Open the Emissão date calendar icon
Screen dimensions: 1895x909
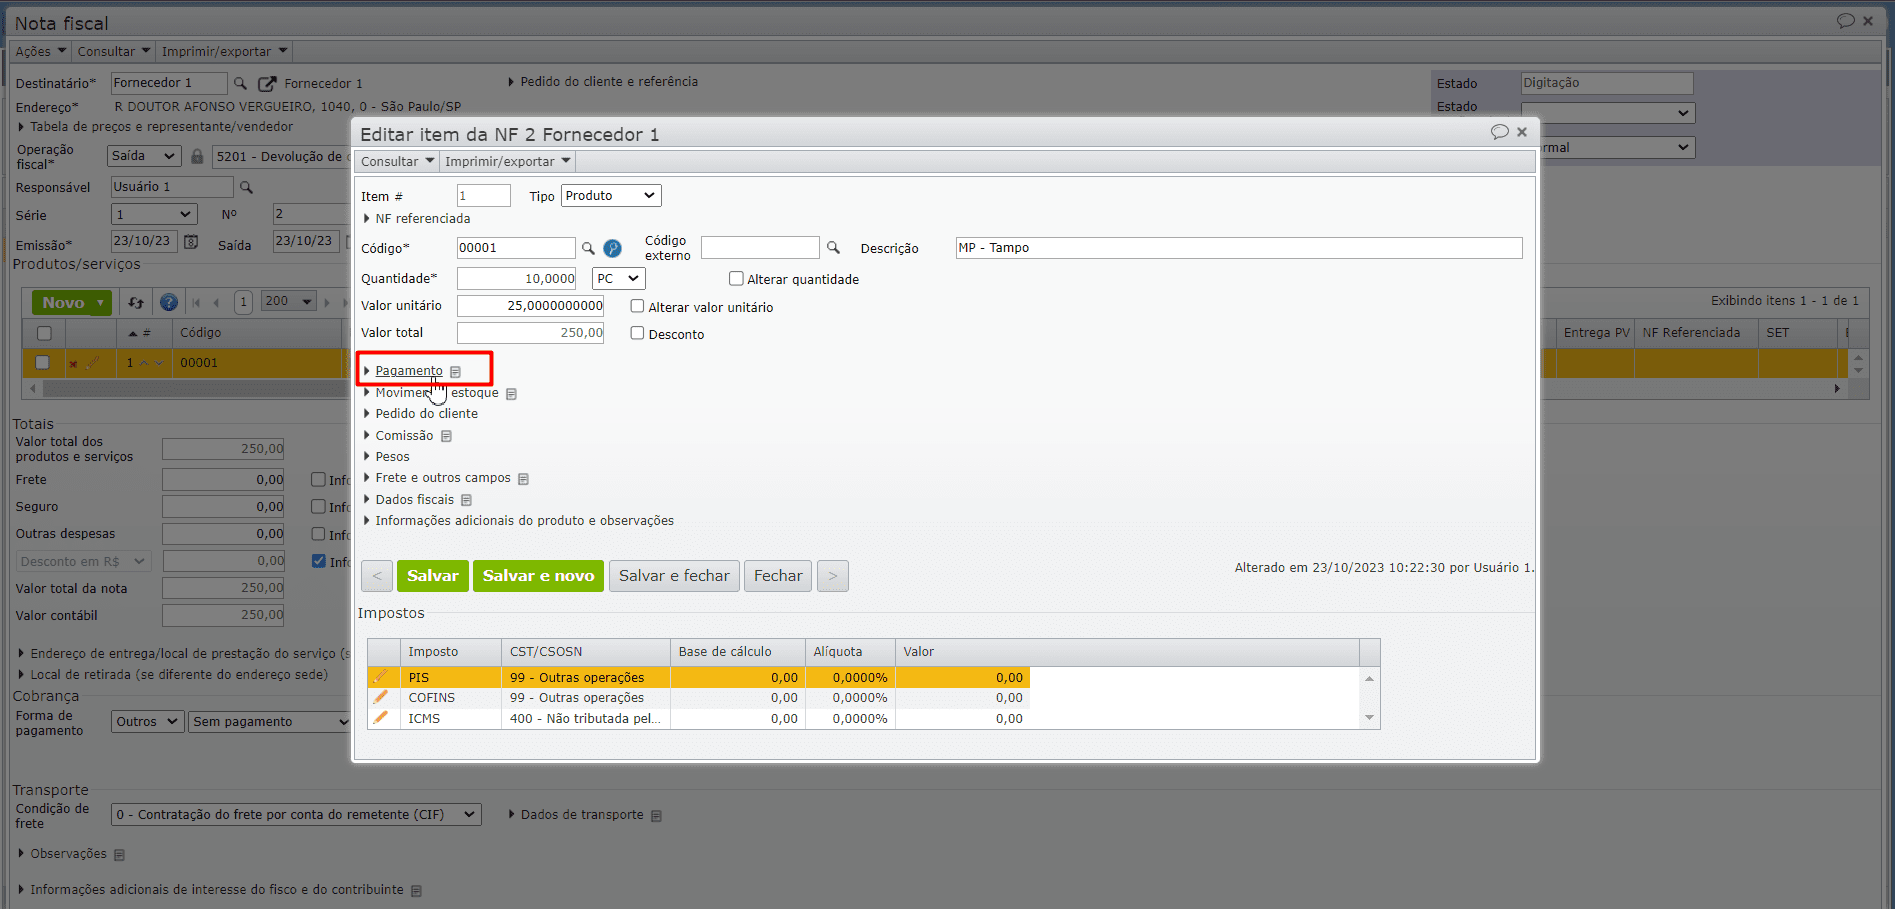click(x=191, y=242)
